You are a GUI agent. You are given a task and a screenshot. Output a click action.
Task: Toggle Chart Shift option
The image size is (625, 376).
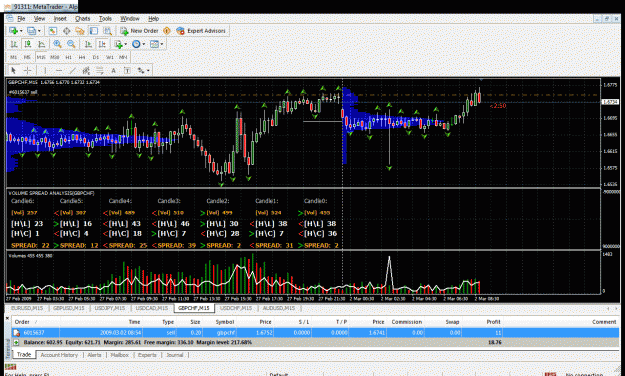[x=102, y=44]
